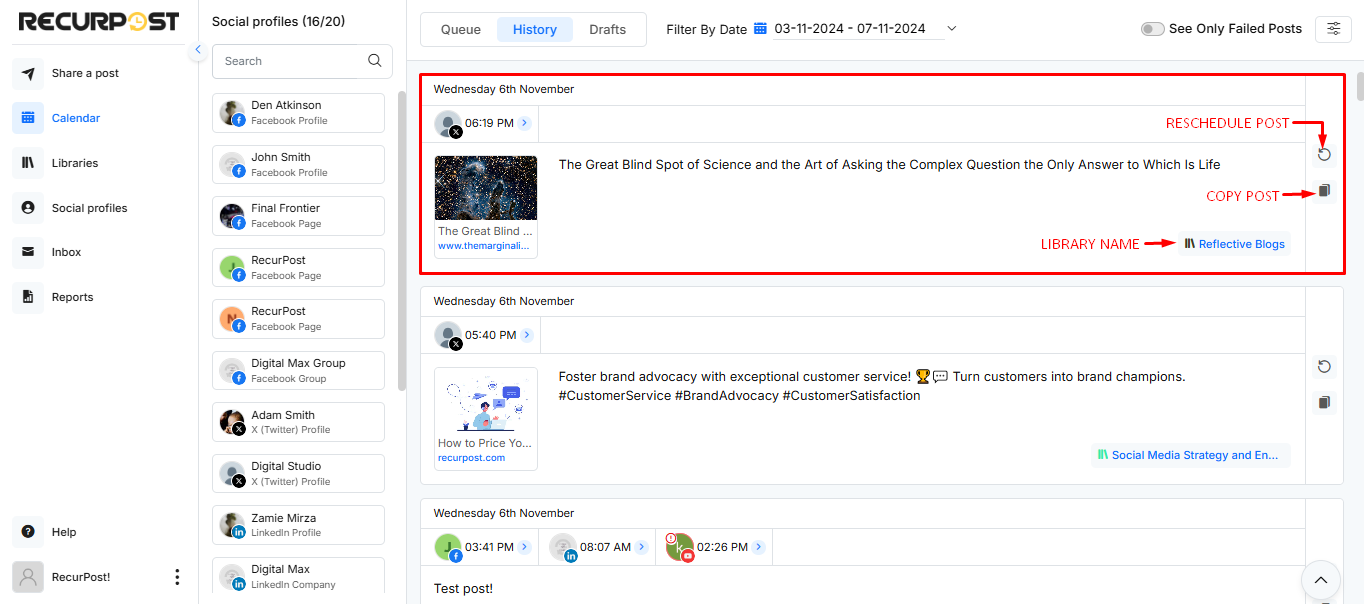Switch to the History tab

535,29
